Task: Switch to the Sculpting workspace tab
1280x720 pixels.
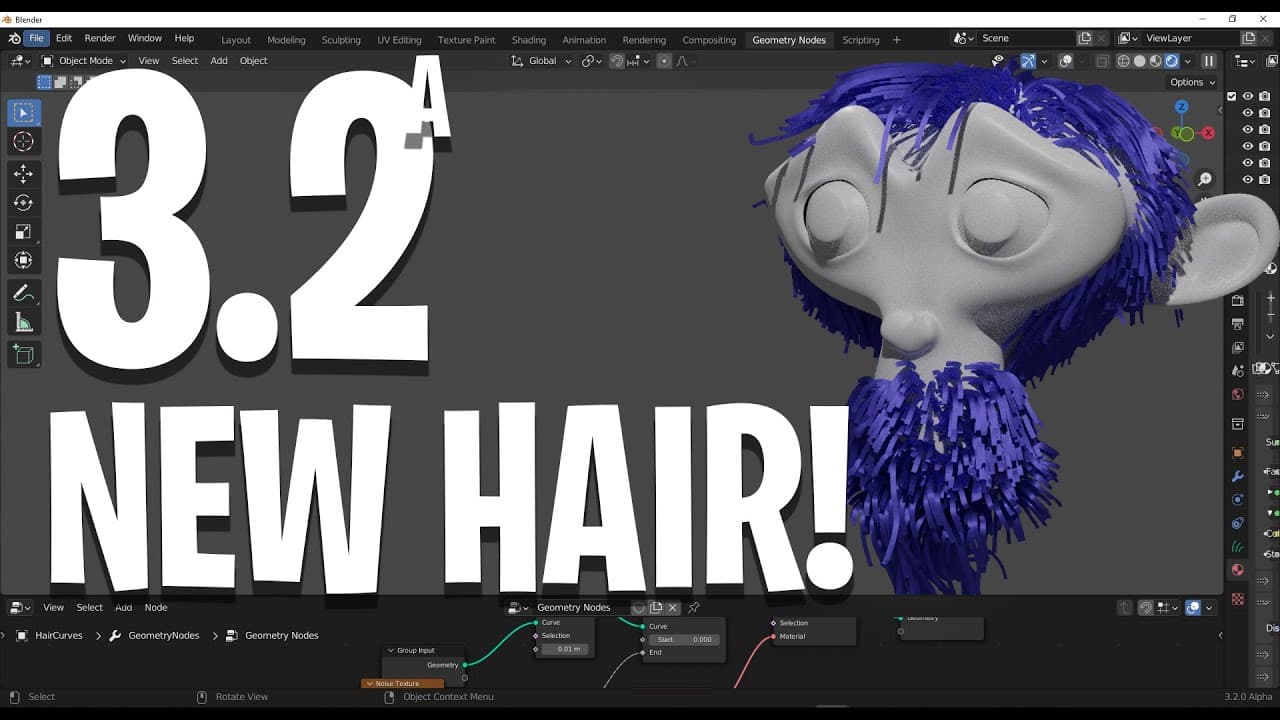Action: coord(341,40)
